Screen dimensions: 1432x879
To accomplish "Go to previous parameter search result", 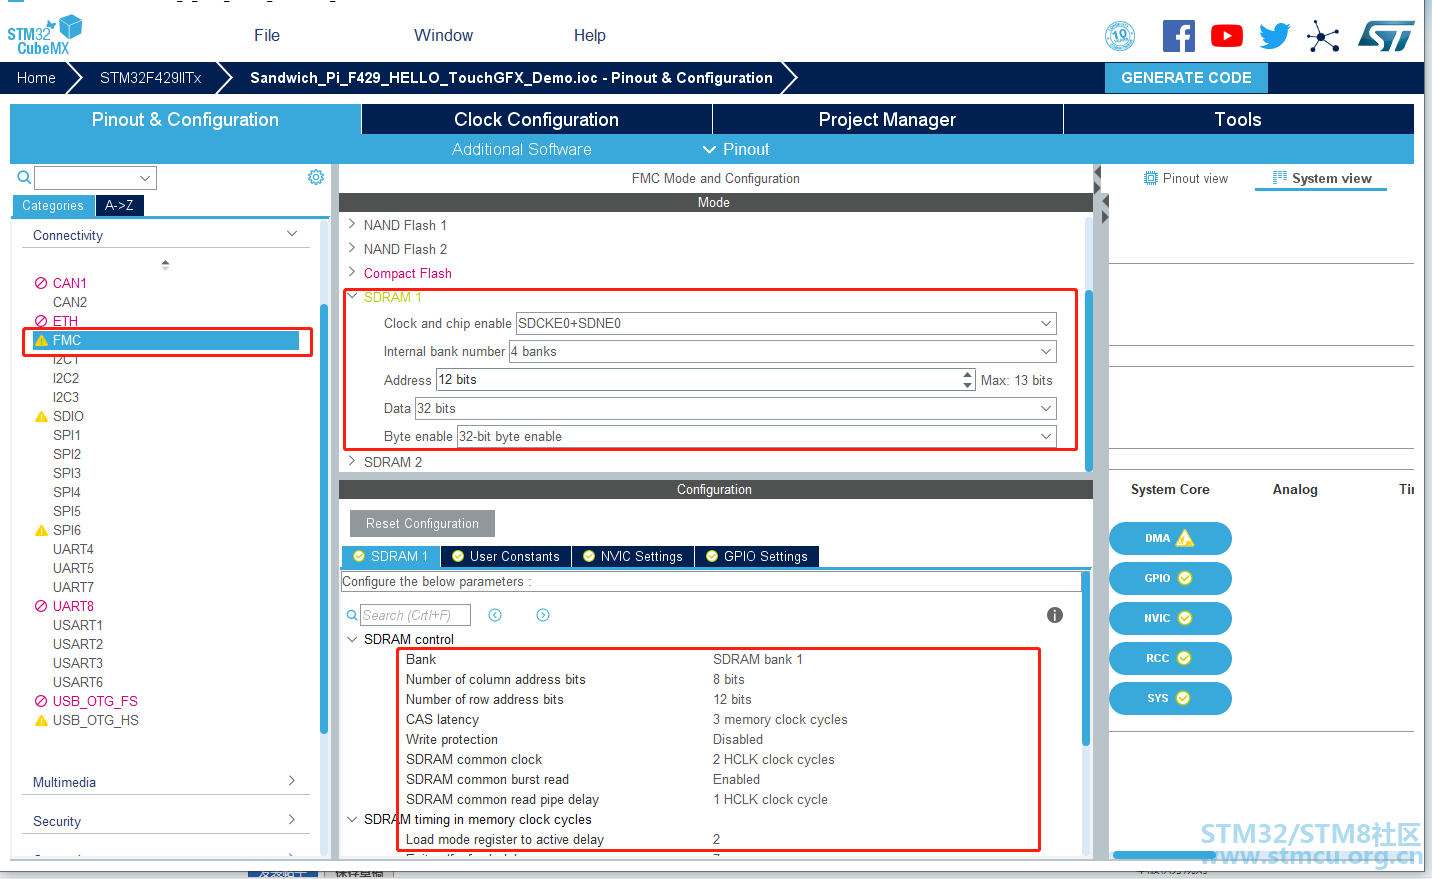I will 495,615.
